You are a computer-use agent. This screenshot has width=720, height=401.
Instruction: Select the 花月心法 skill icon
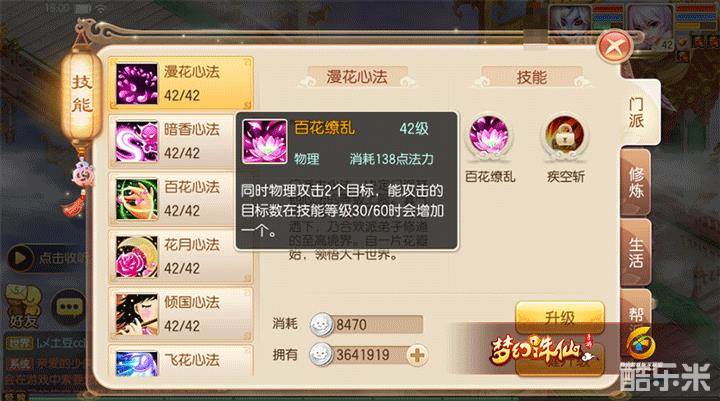pos(136,257)
